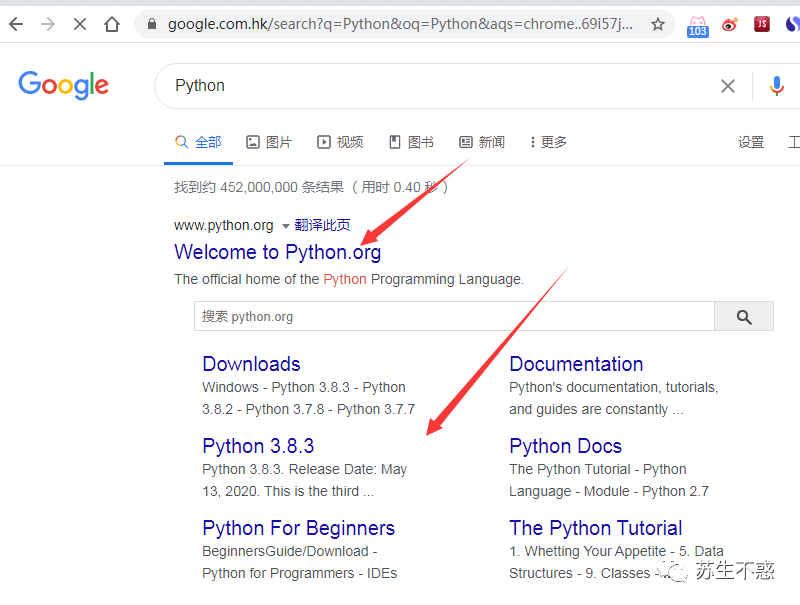This screenshot has height=605, width=800.
Task: Open the Documentation sitelink
Action: tap(576, 364)
